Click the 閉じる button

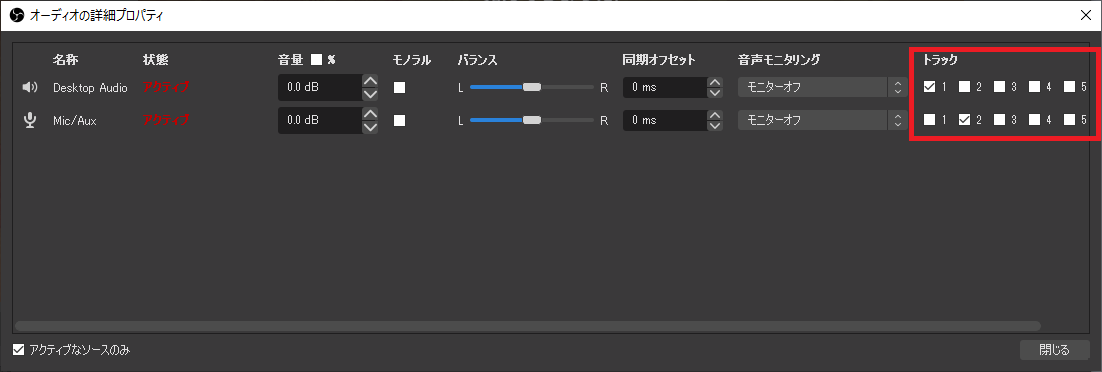1054,349
